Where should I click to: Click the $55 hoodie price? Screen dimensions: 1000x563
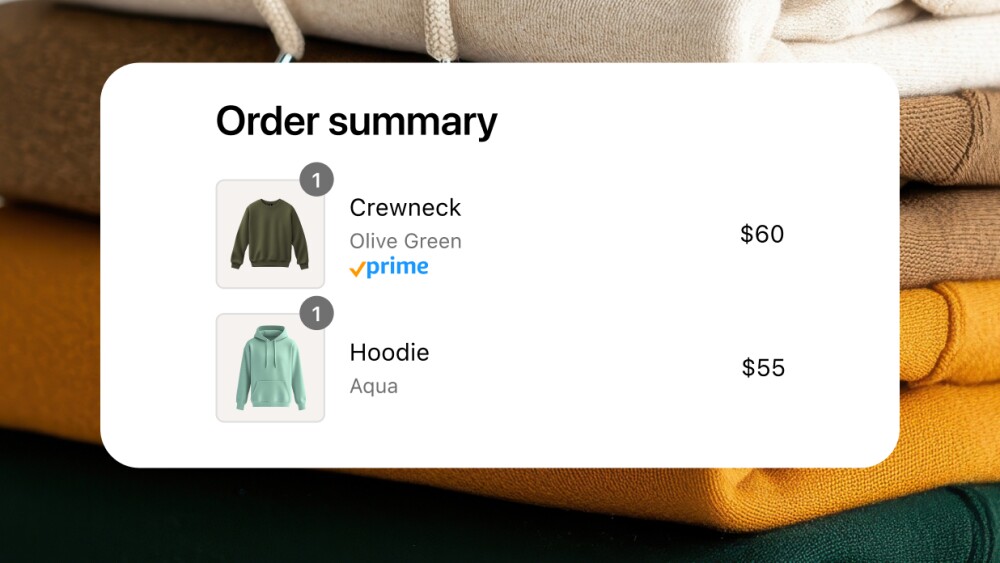click(x=763, y=368)
